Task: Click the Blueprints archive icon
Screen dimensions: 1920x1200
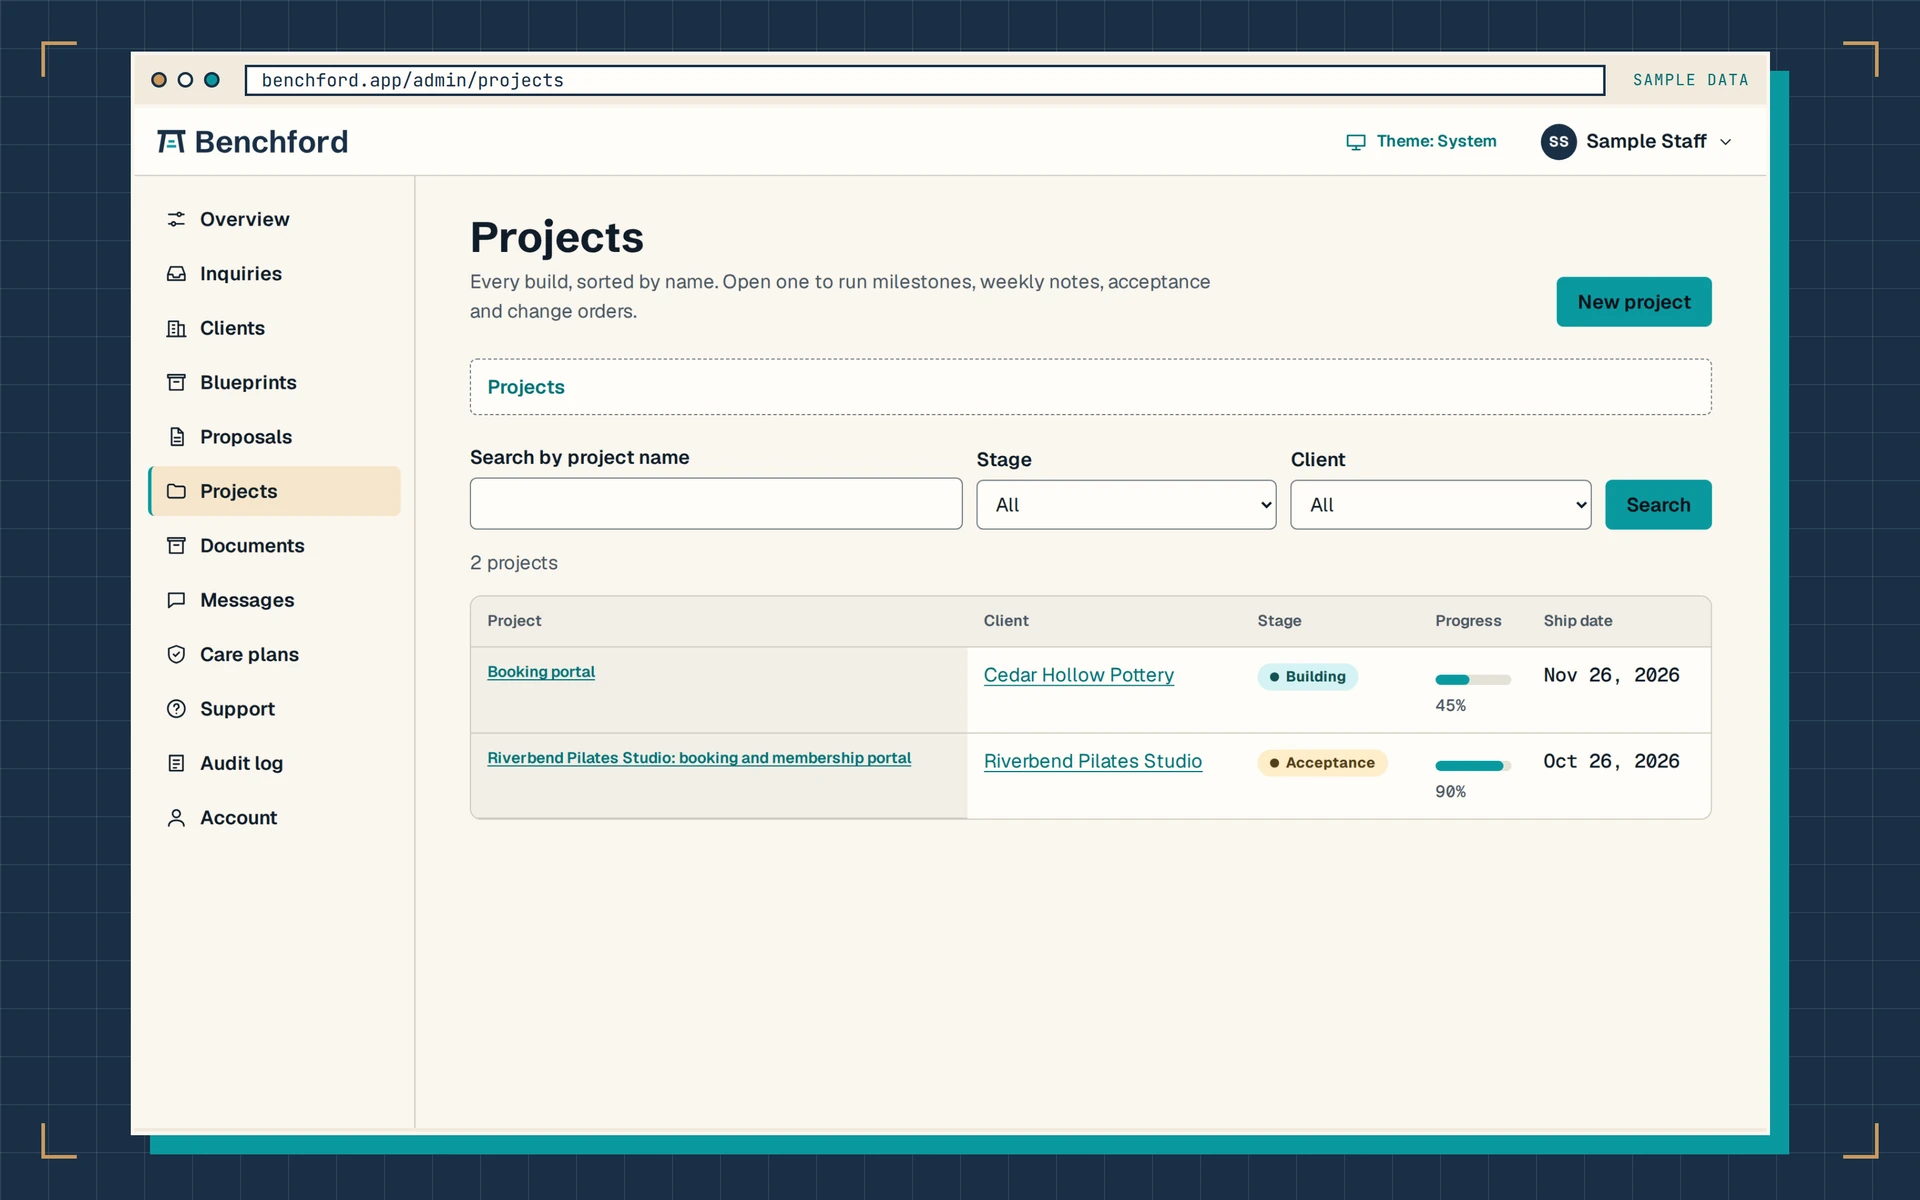Action: click(176, 382)
